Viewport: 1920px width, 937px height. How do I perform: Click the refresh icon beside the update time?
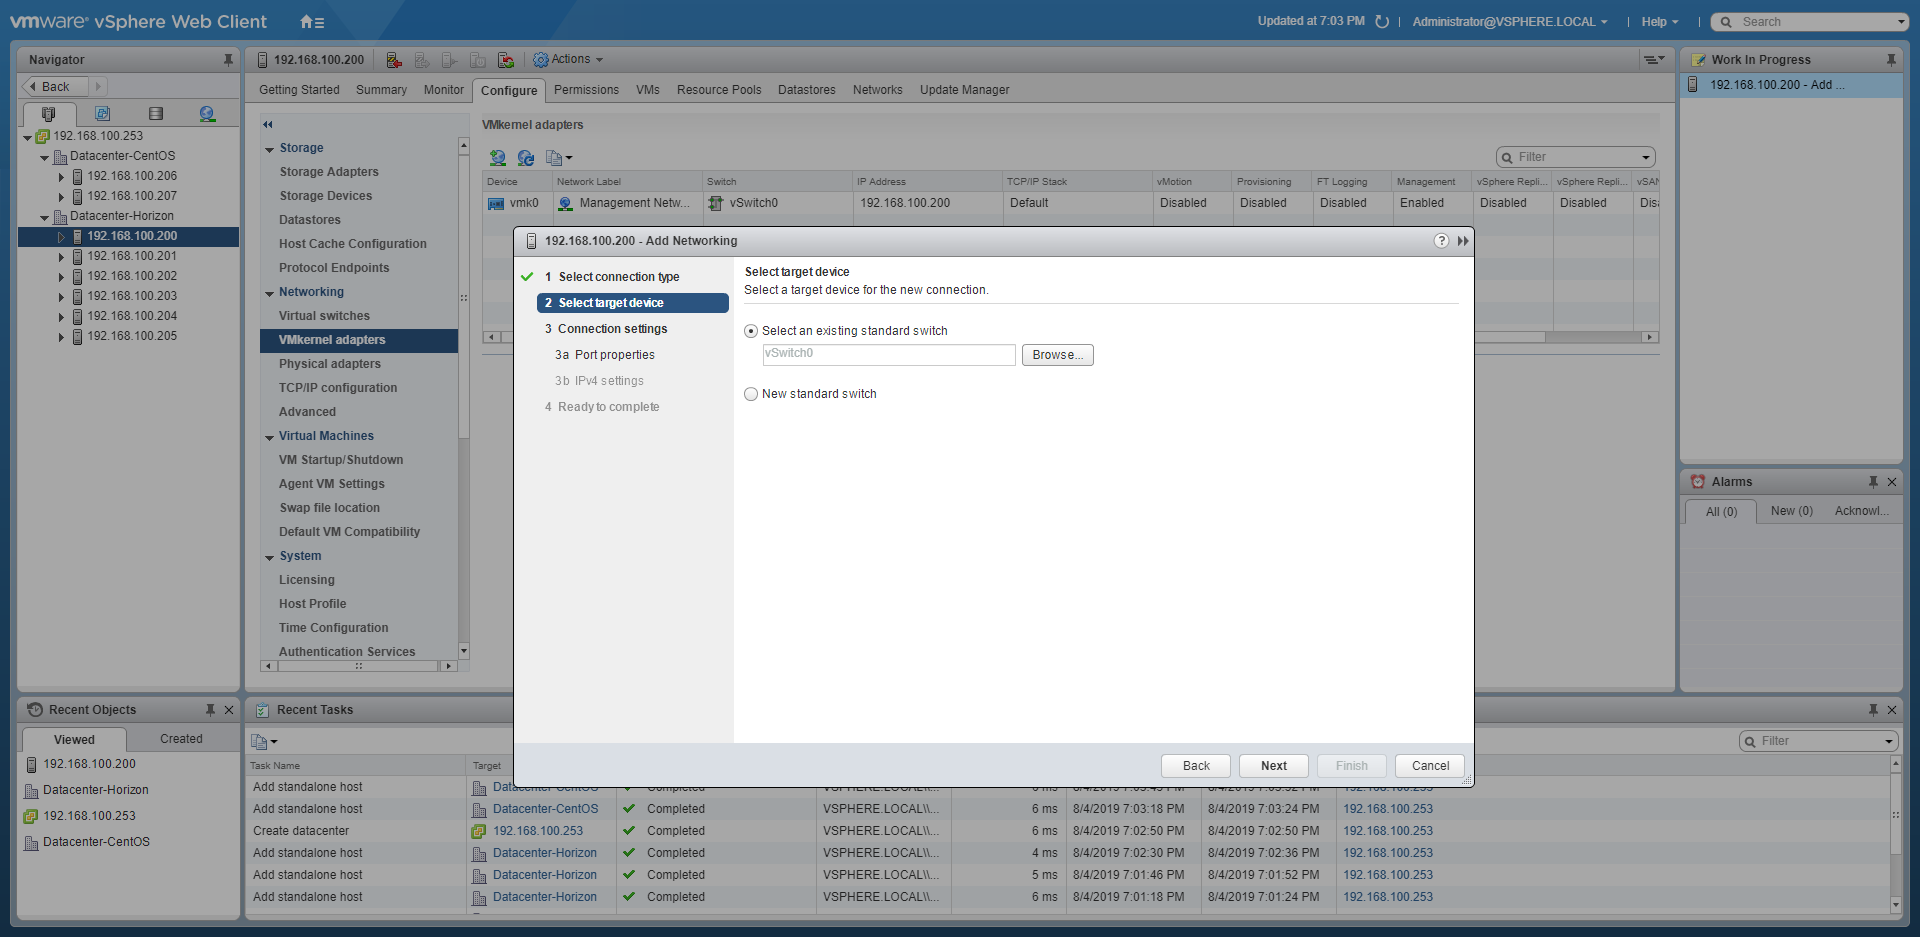1382,22
